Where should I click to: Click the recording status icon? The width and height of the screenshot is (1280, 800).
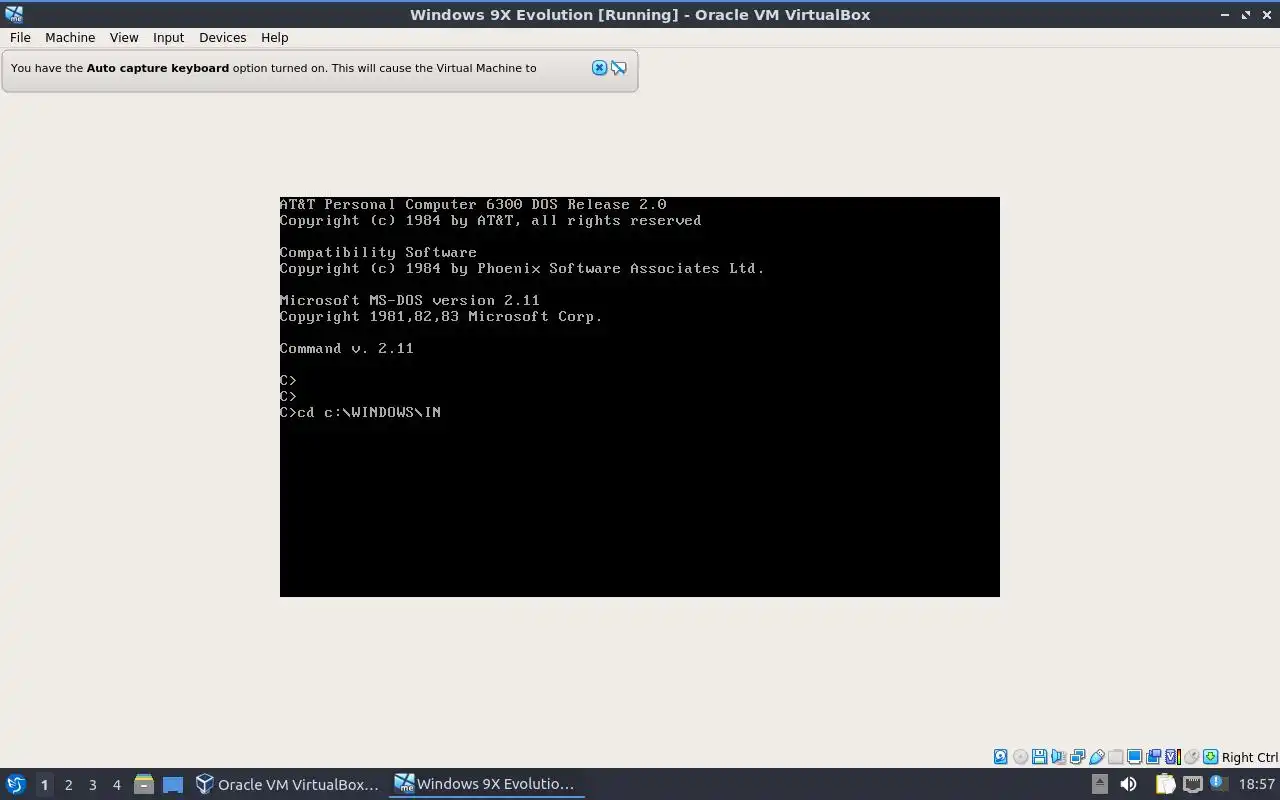coord(1153,757)
